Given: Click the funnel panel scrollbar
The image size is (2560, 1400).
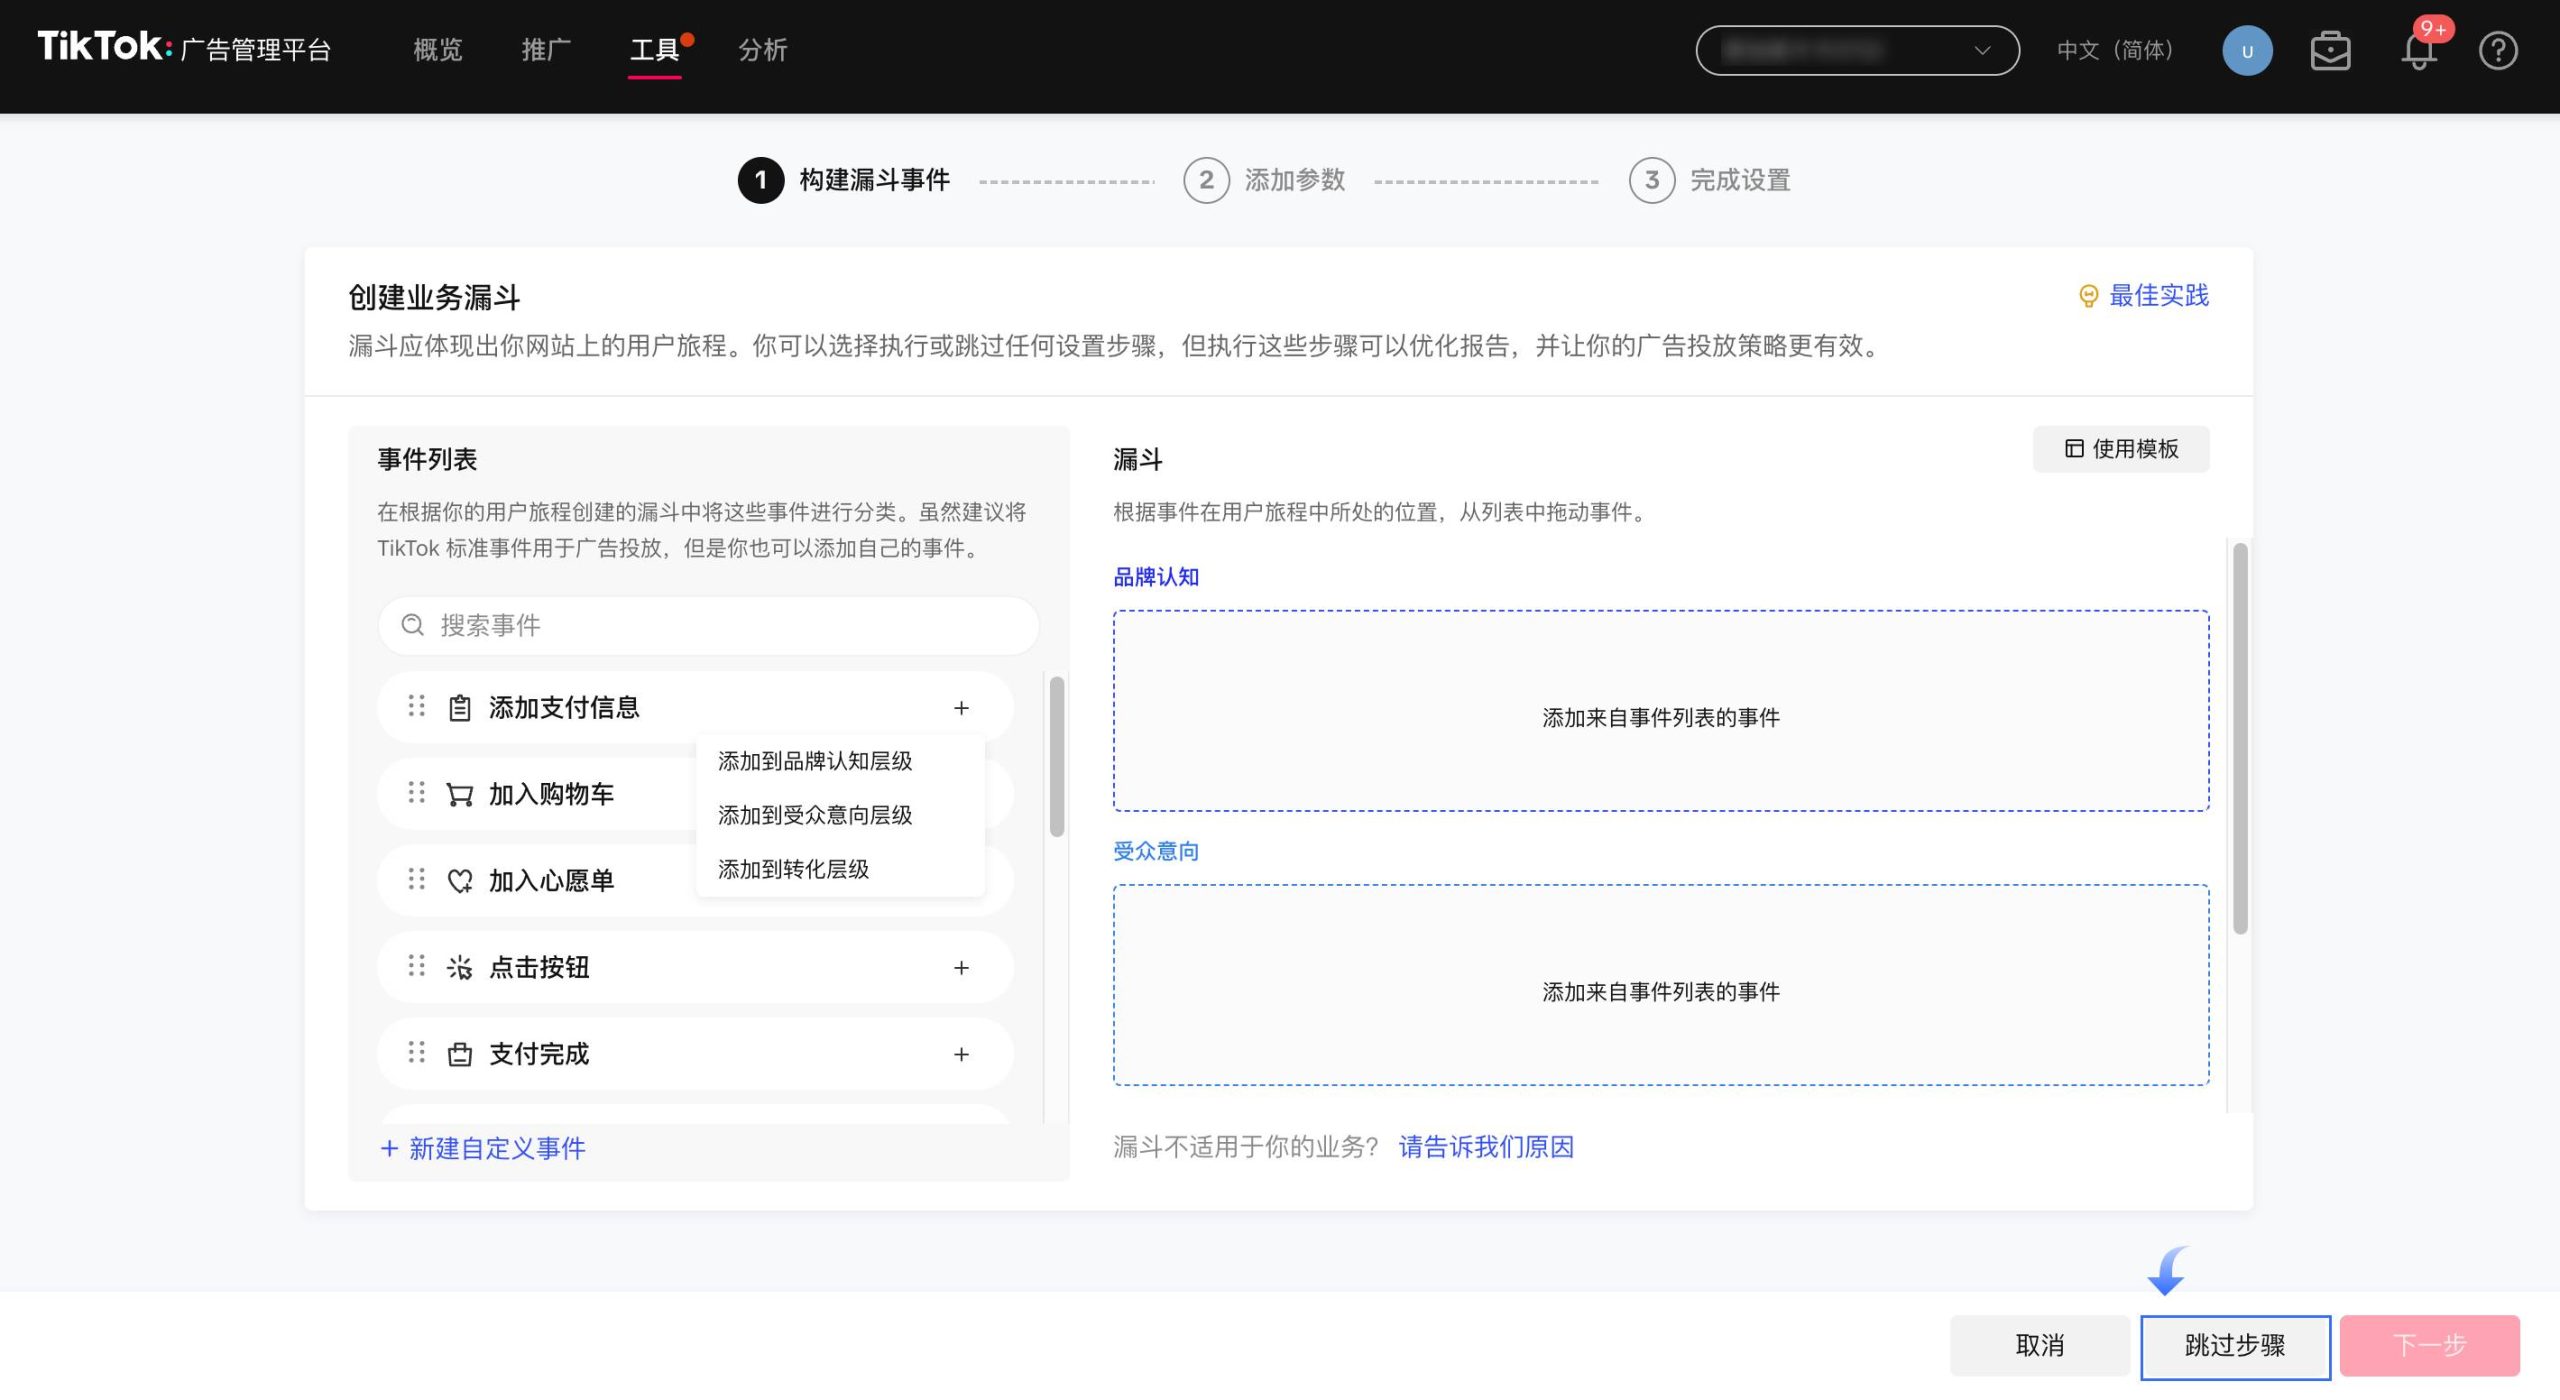Looking at the screenshot, I should (2239, 739).
